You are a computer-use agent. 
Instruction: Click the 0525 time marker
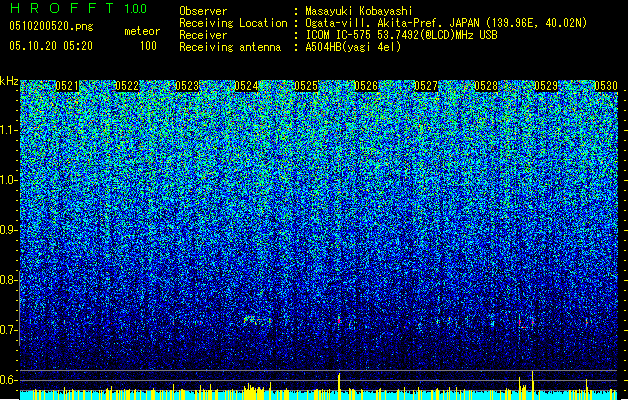306,86
